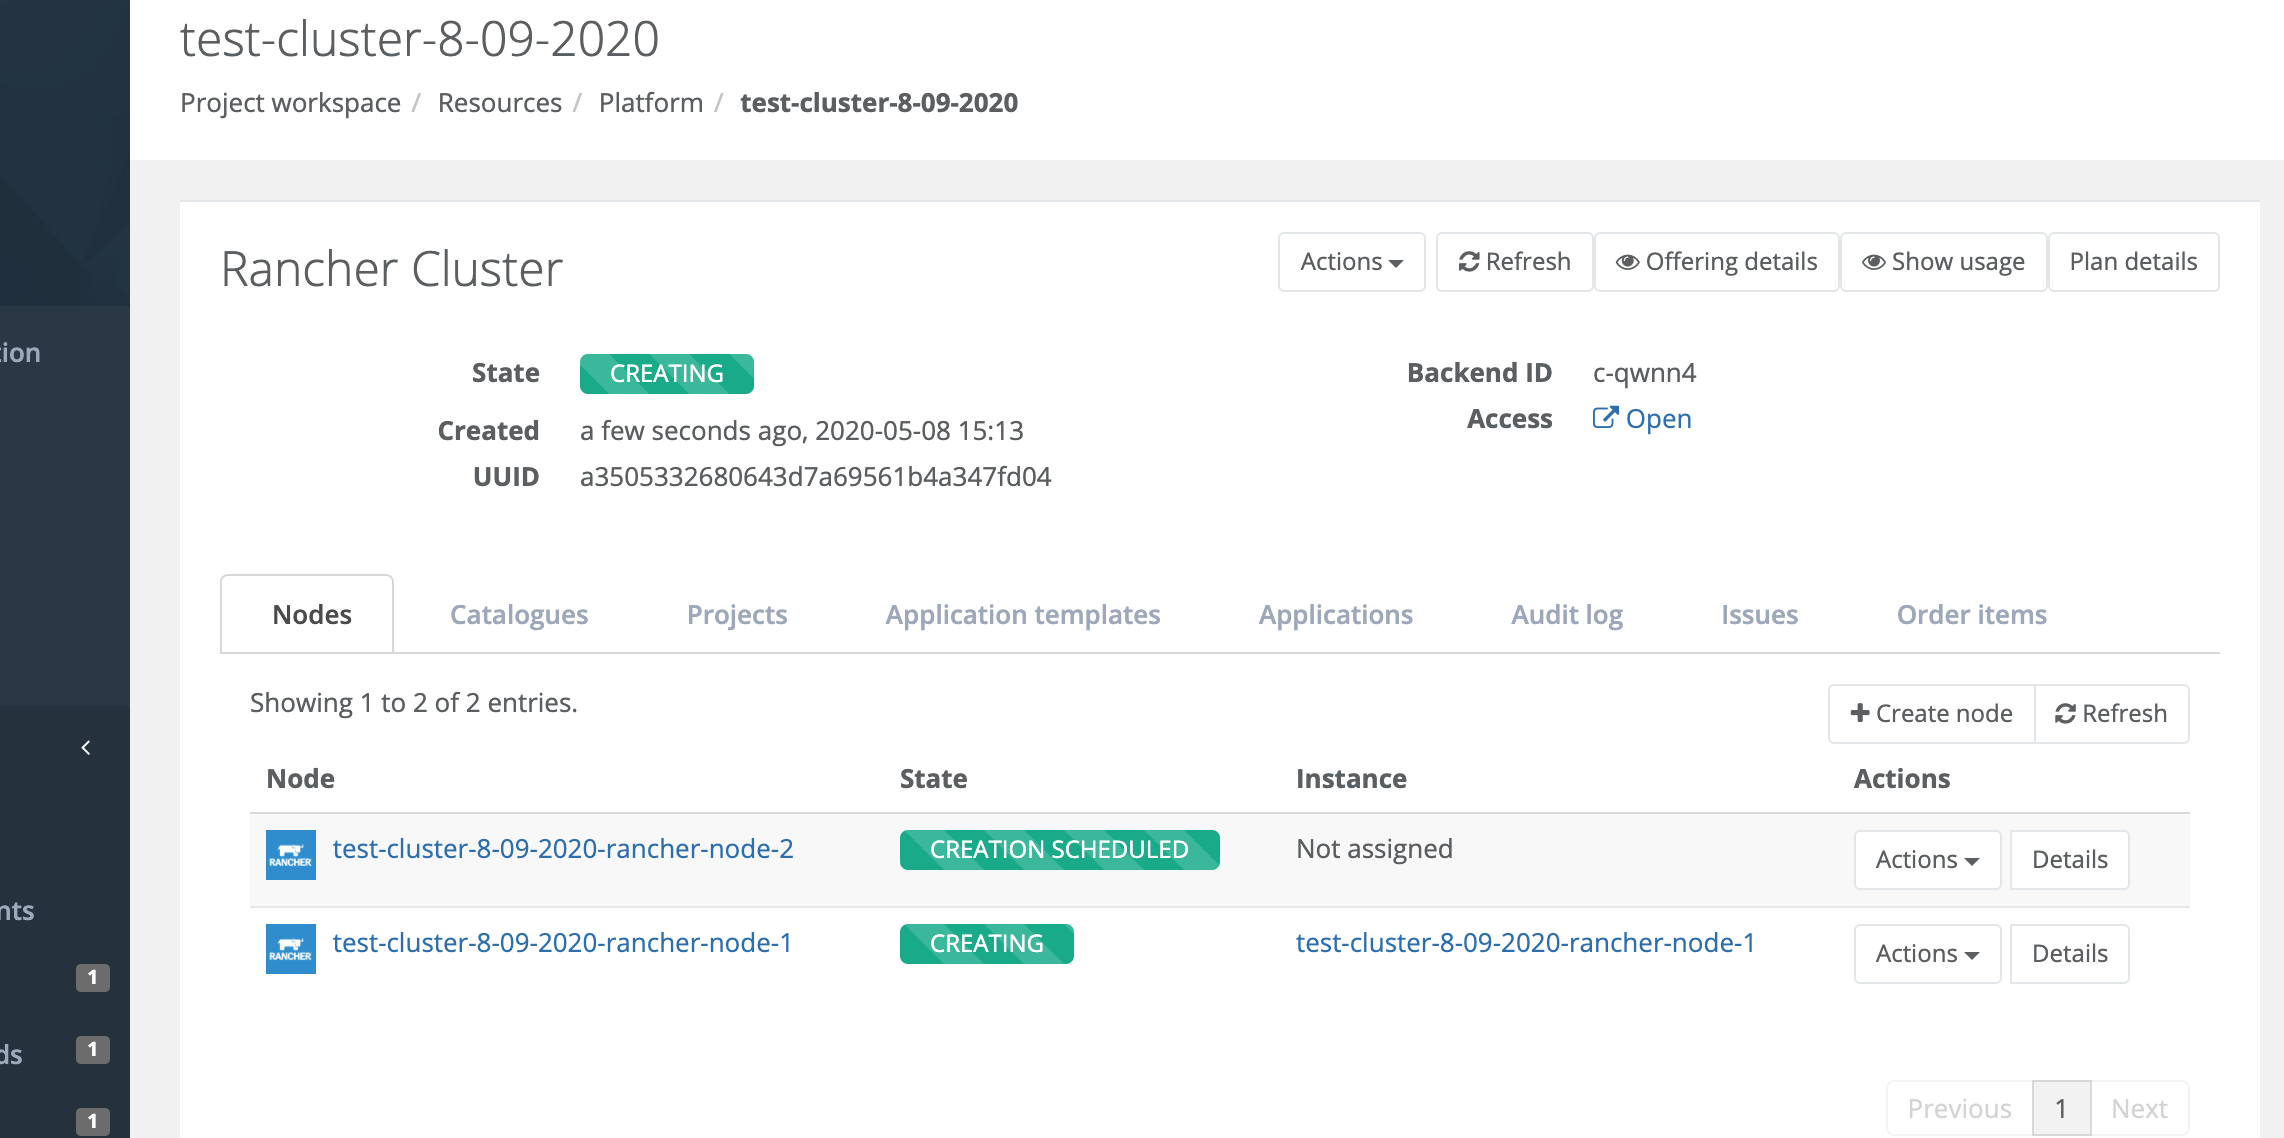The height and width of the screenshot is (1138, 2284).
Task: Click the Backend ID value c-qwnn4
Action: click(1644, 373)
